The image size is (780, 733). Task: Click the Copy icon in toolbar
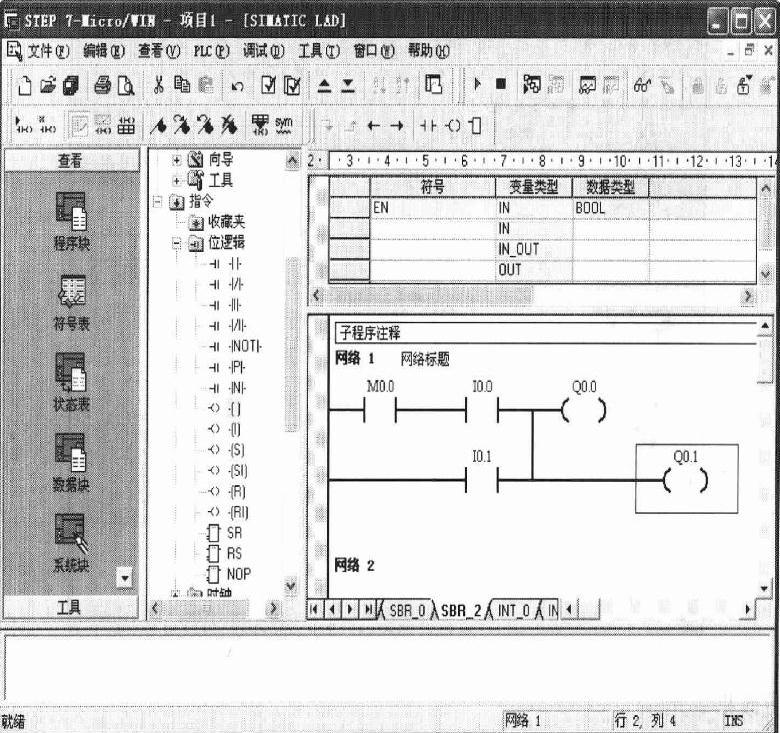pos(182,86)
